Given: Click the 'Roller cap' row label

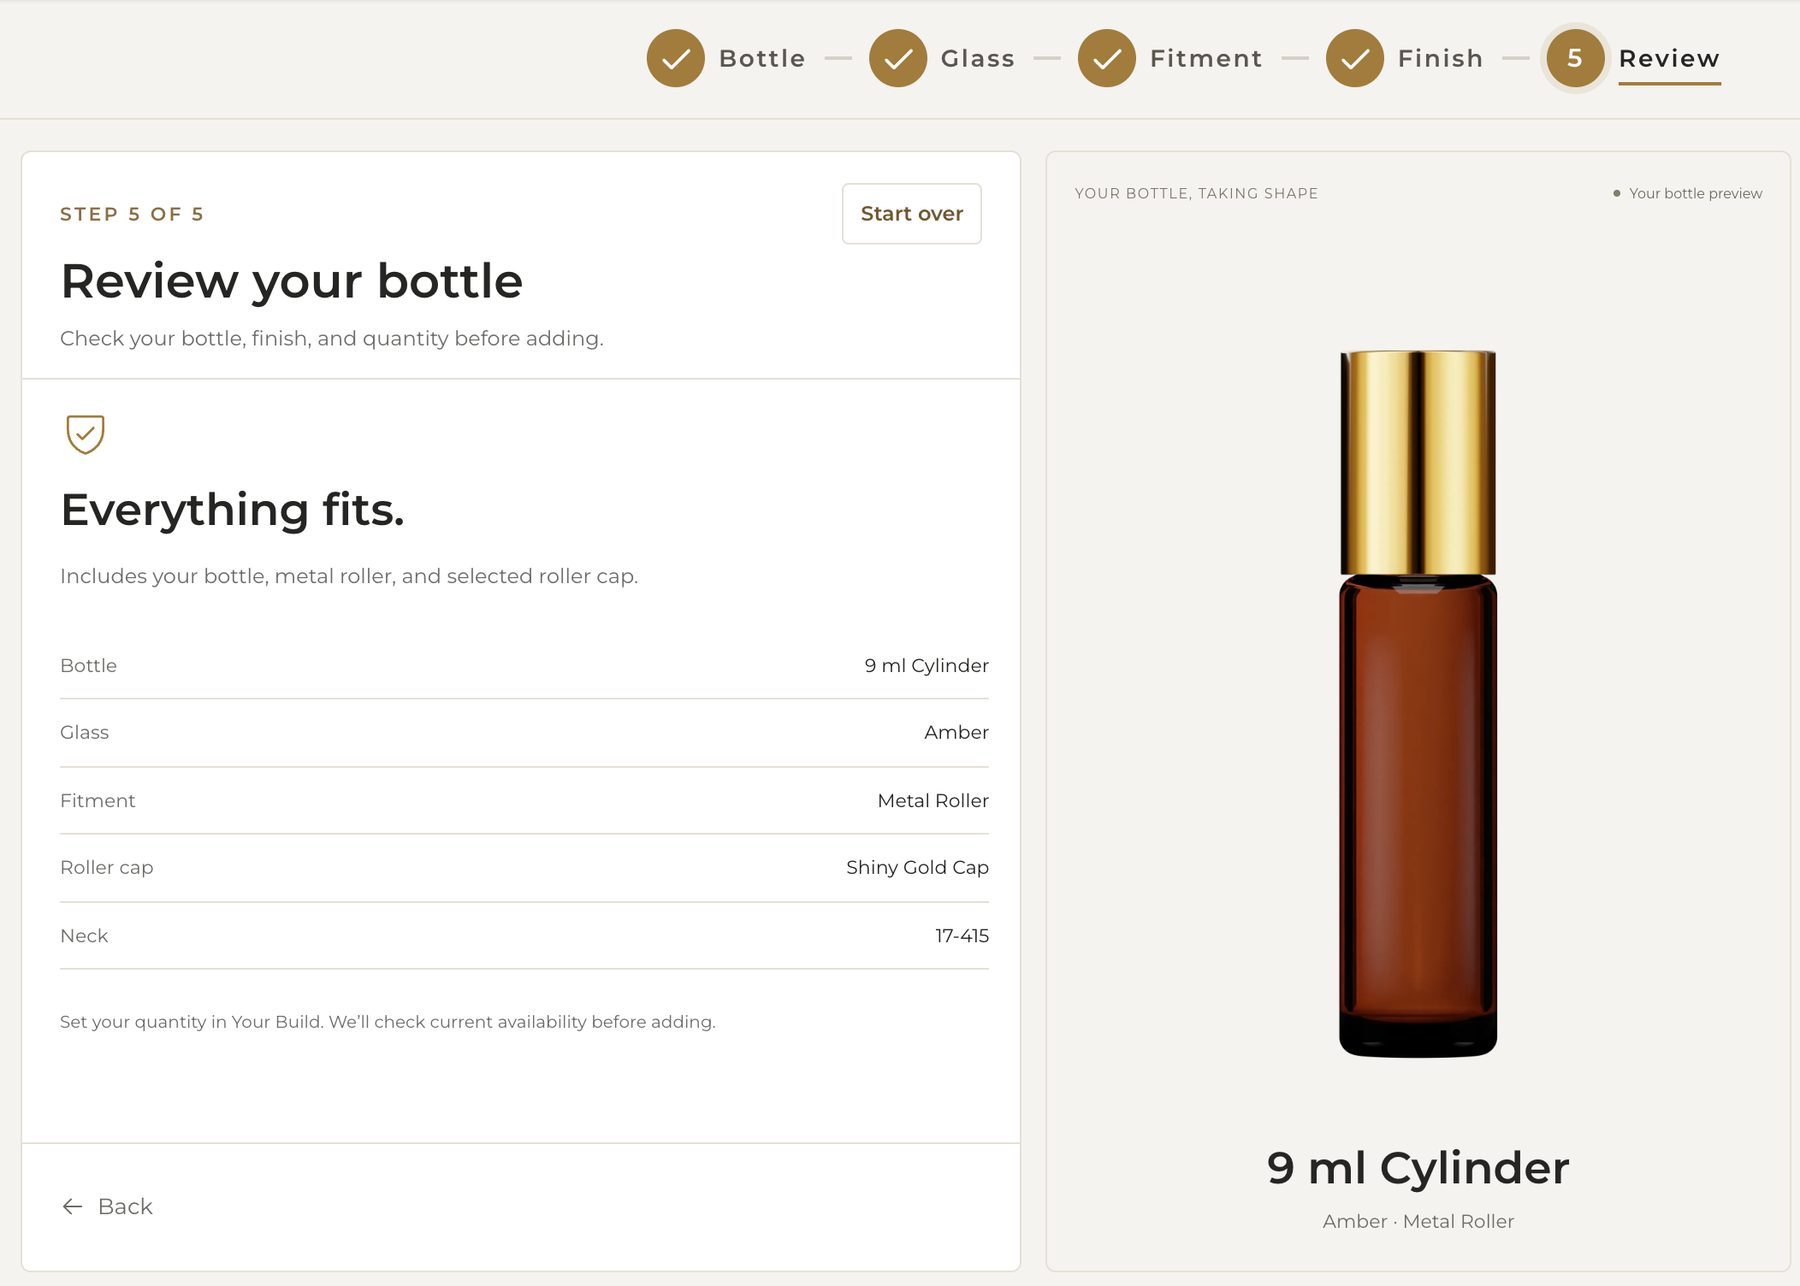Looking at the screenshot, I should [106, 867].
